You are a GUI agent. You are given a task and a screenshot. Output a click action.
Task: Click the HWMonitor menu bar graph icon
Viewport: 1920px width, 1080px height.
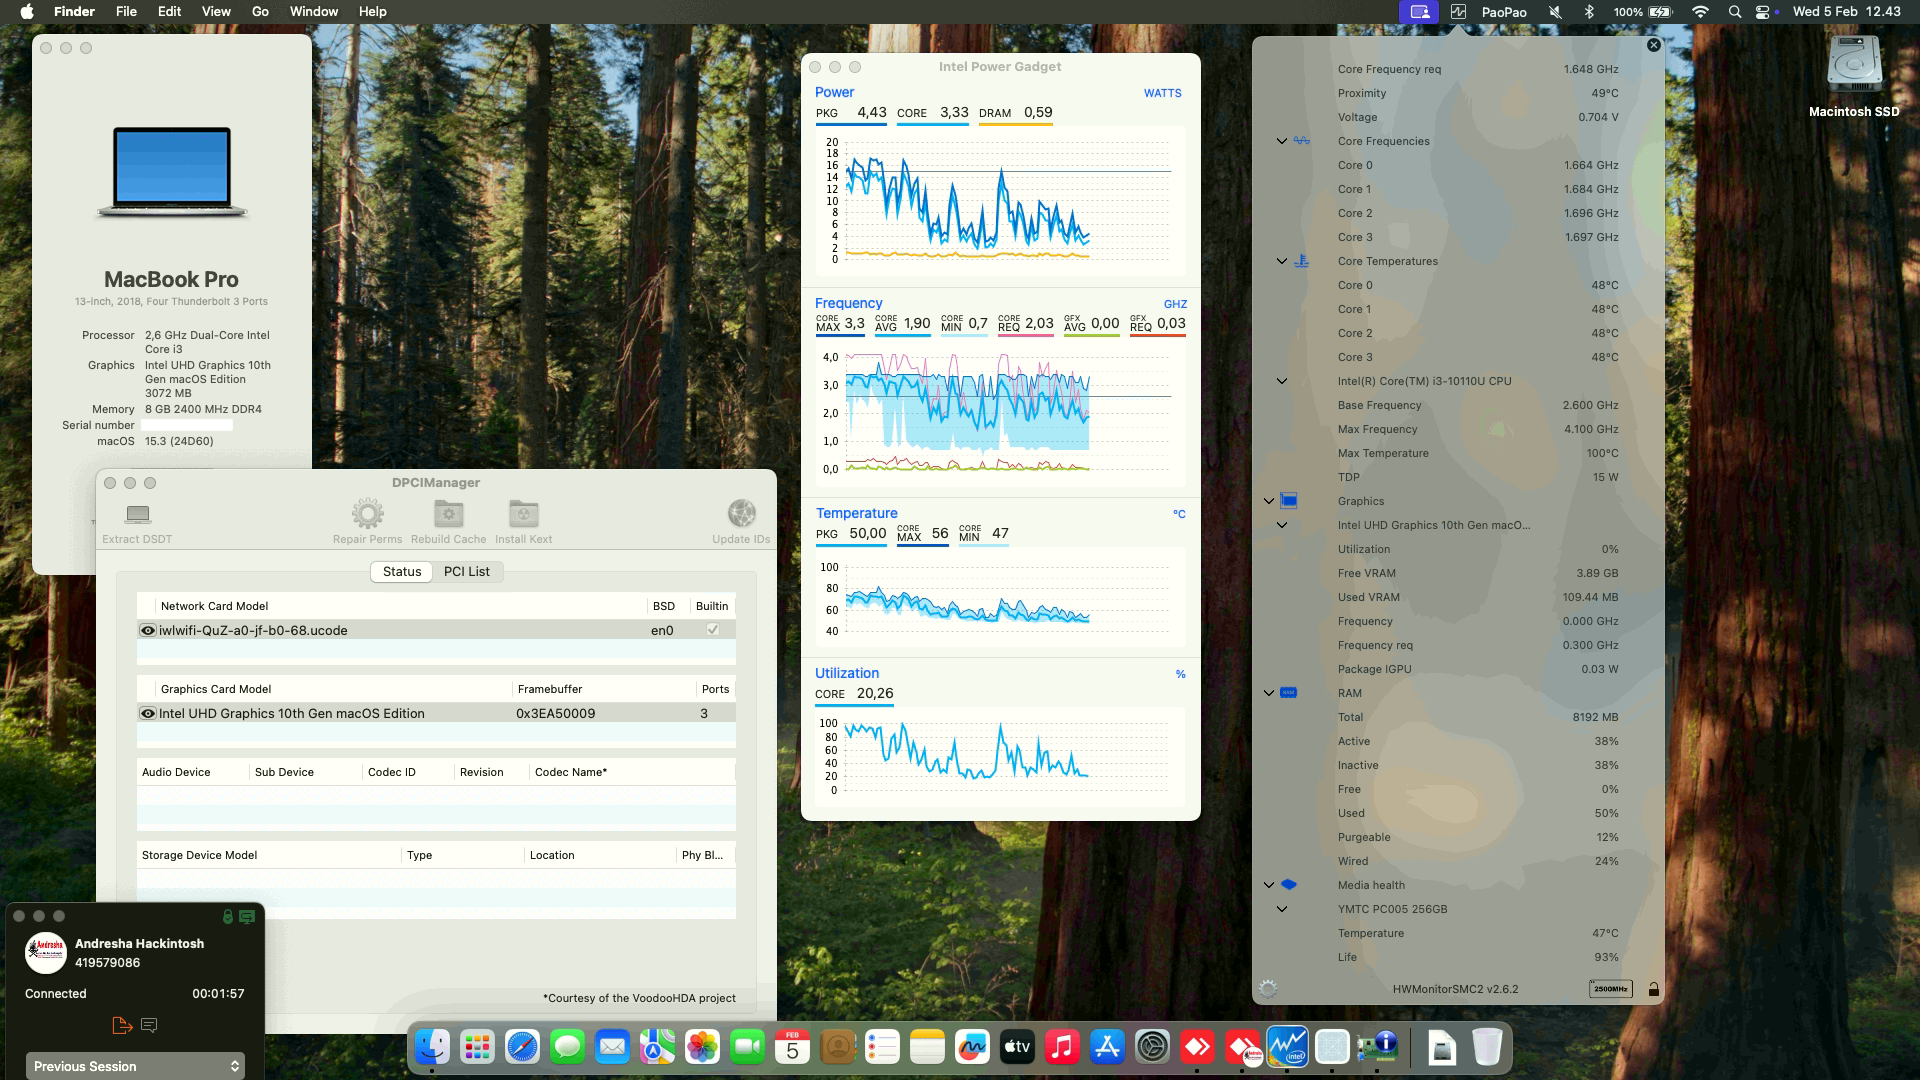[x=1459, y=12]
